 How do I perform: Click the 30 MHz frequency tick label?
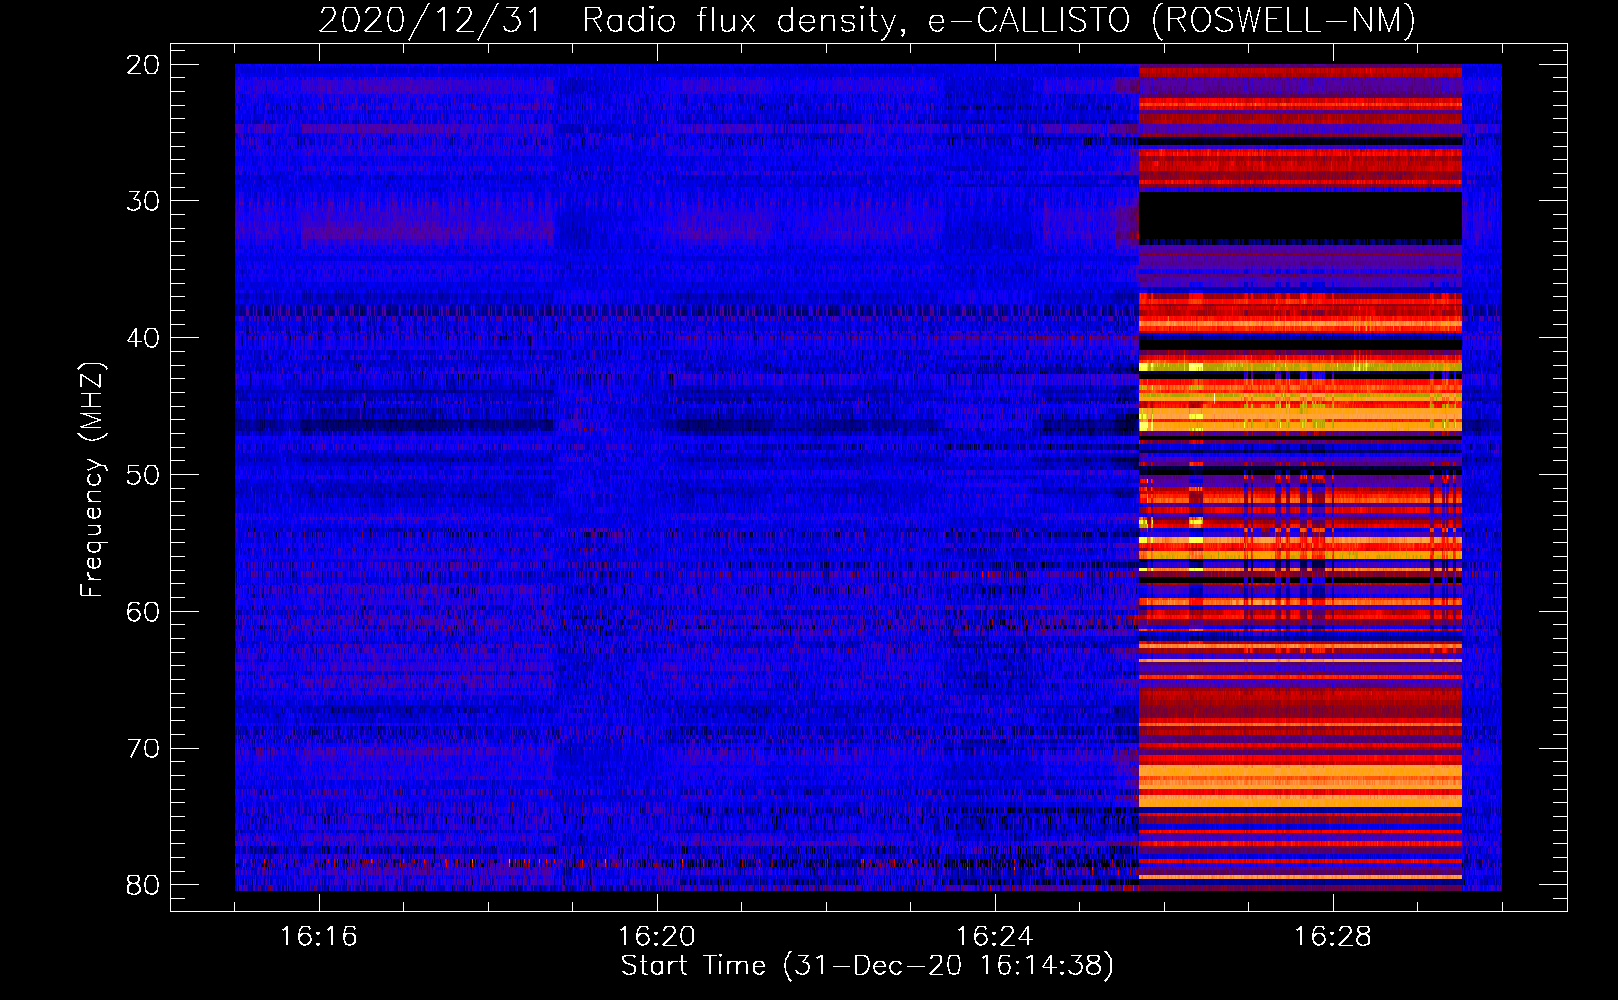click(x=143, y=201)
